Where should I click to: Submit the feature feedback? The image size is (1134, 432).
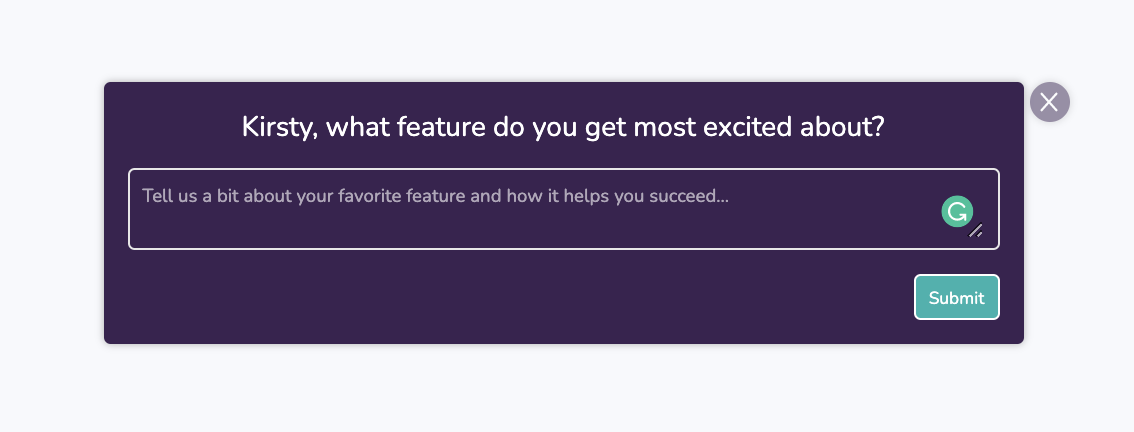tap(956, 297)
